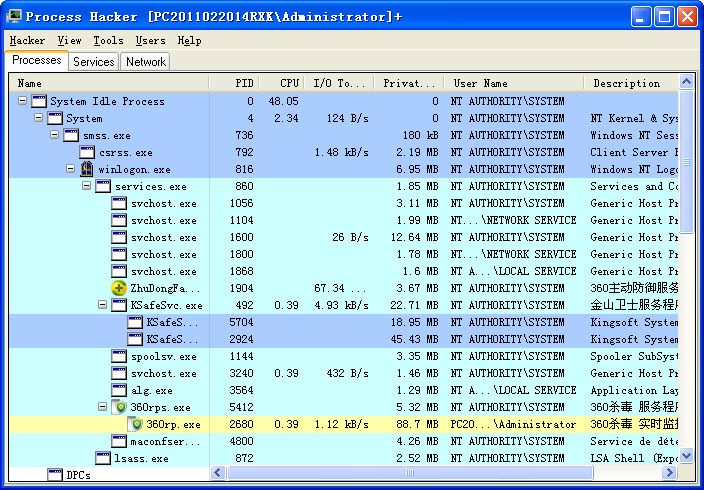Image resolution: width=704 pixels, height=490 pixels.
Task: Click the csrss.exe window icon
Action: click(87, 152)
